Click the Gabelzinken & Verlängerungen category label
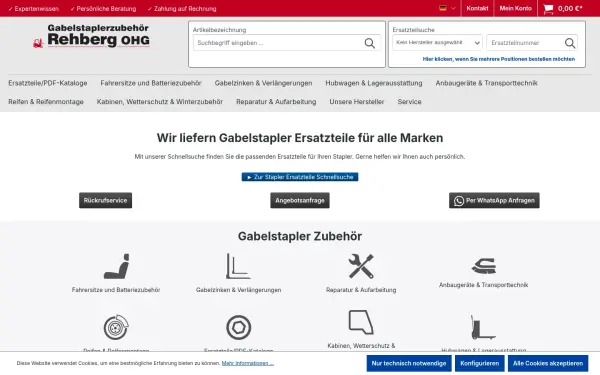This screenshot has width=600, height=375. pos(238,290)
